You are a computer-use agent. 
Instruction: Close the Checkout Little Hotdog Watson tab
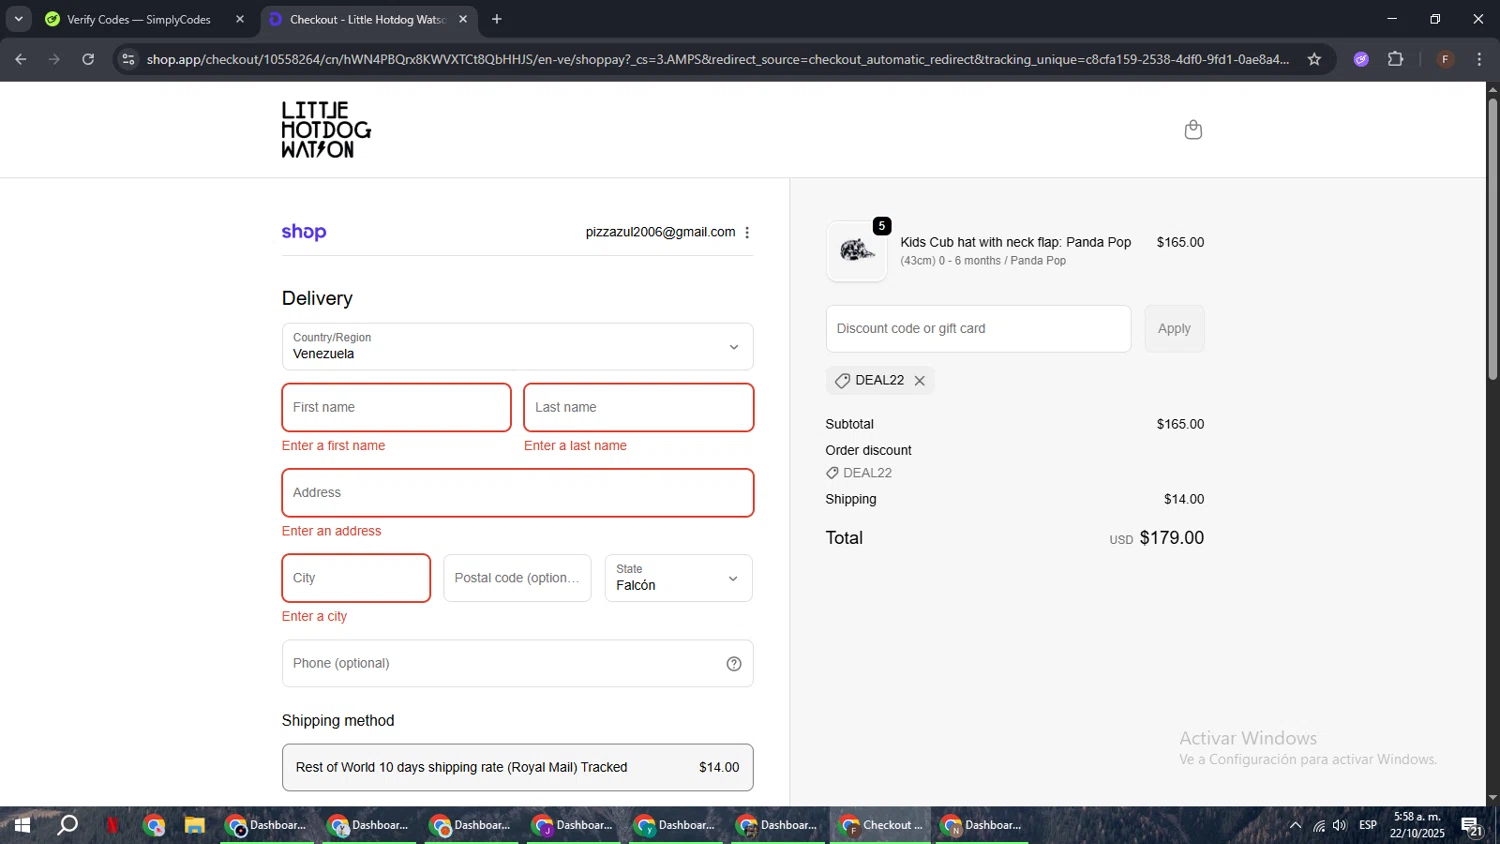point(463,19)
